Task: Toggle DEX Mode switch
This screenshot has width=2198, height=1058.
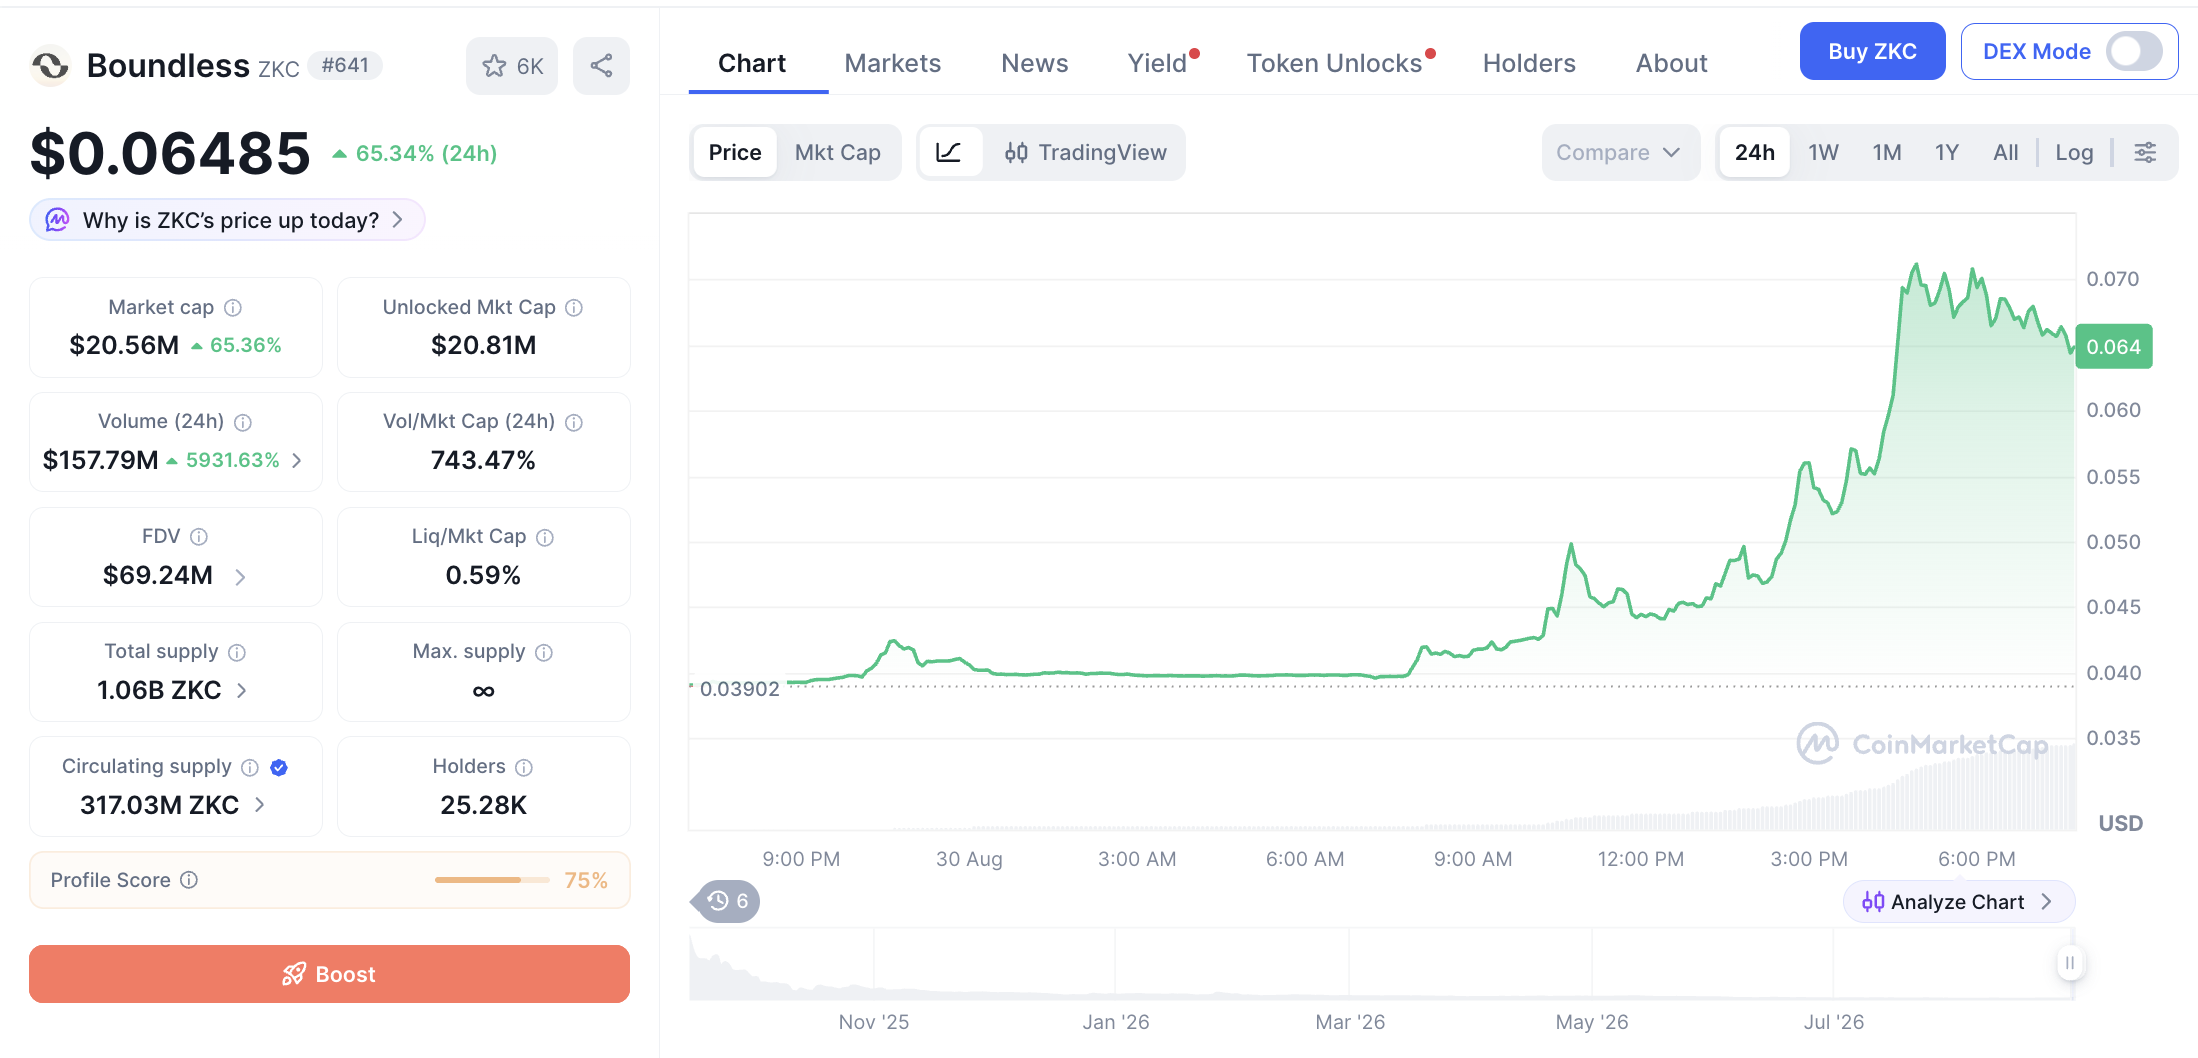Action: (2133, 51)
